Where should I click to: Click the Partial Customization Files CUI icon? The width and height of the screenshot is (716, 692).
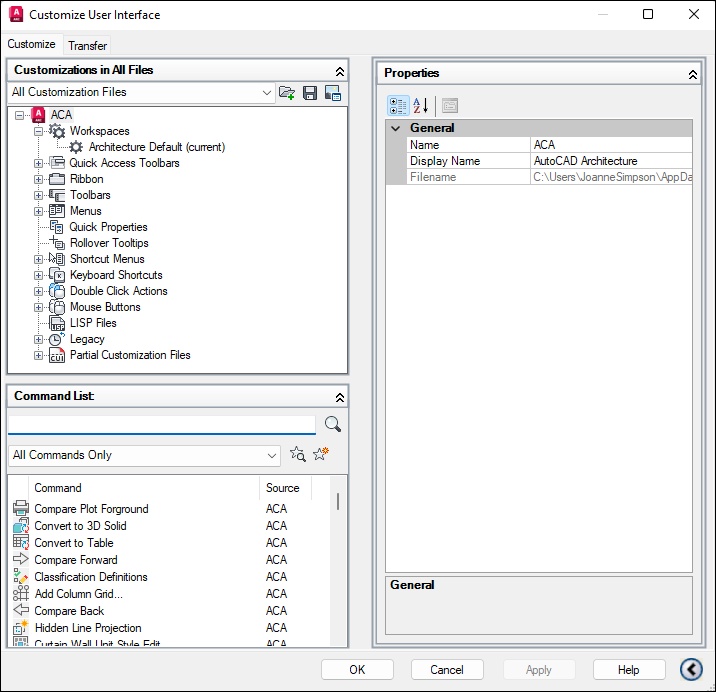pyautogui.click(x=57, y=355)
